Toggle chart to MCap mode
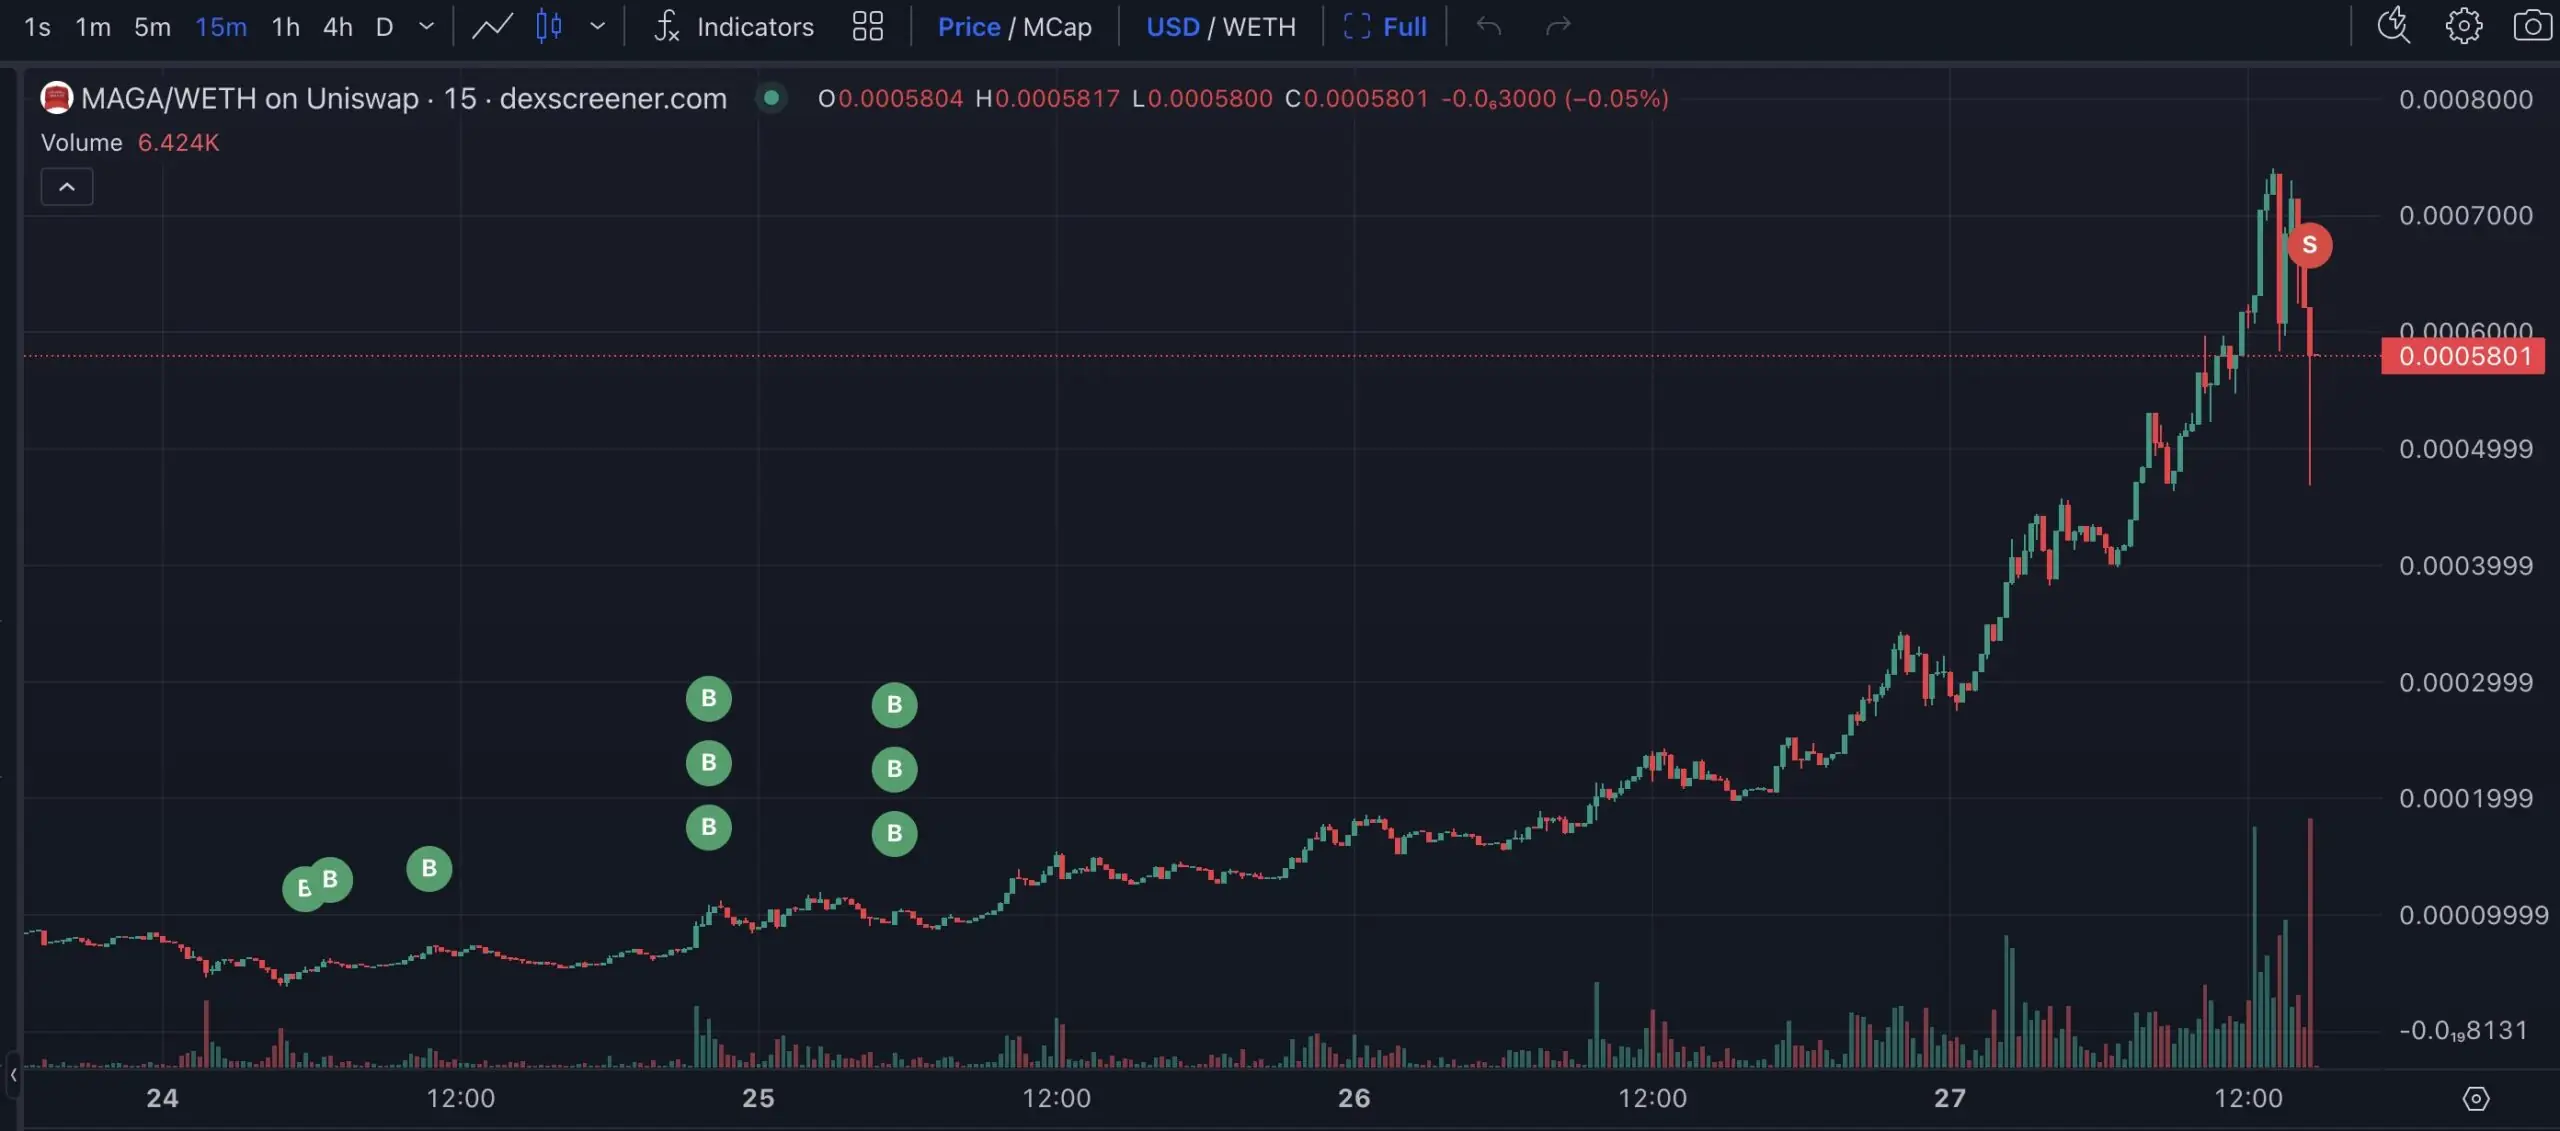The image size is (2560, 1131). [1057, 27]
